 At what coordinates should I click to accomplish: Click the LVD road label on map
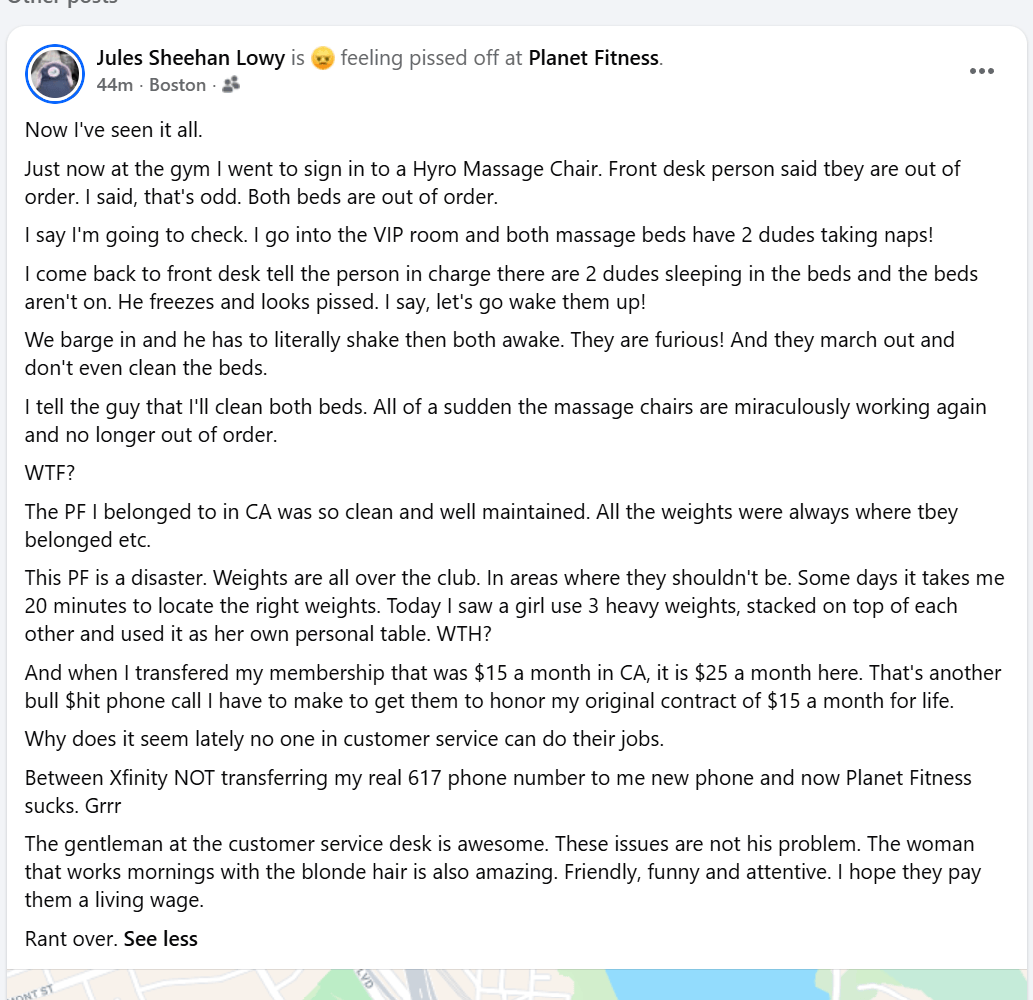[366, 978]
